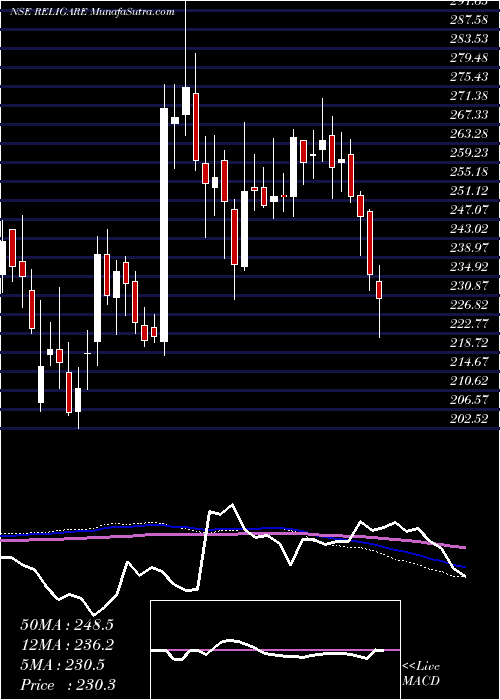This screenshot has height=700, width=500.
Task: Select the 267.33 price axis label
Action: 469,115
